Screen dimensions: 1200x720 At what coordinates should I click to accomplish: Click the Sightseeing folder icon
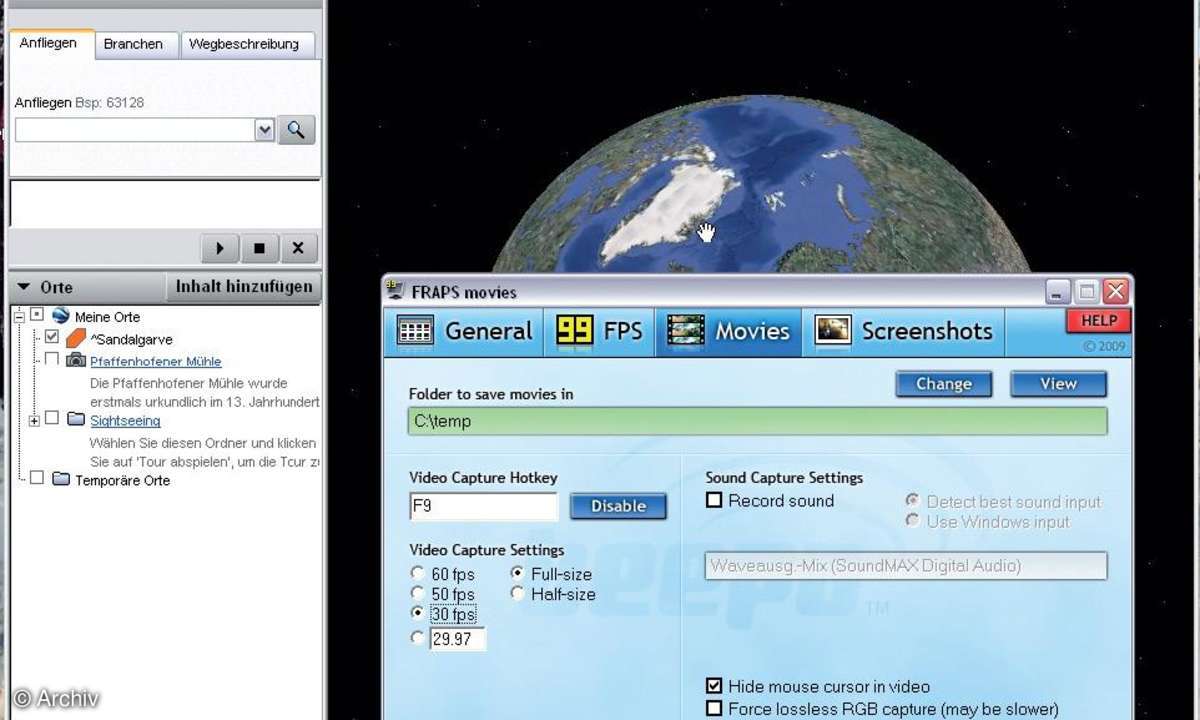[x=75, y=419]
